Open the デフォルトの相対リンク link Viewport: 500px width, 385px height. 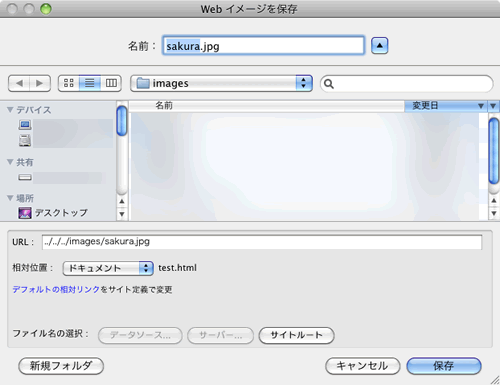point(56,289)
